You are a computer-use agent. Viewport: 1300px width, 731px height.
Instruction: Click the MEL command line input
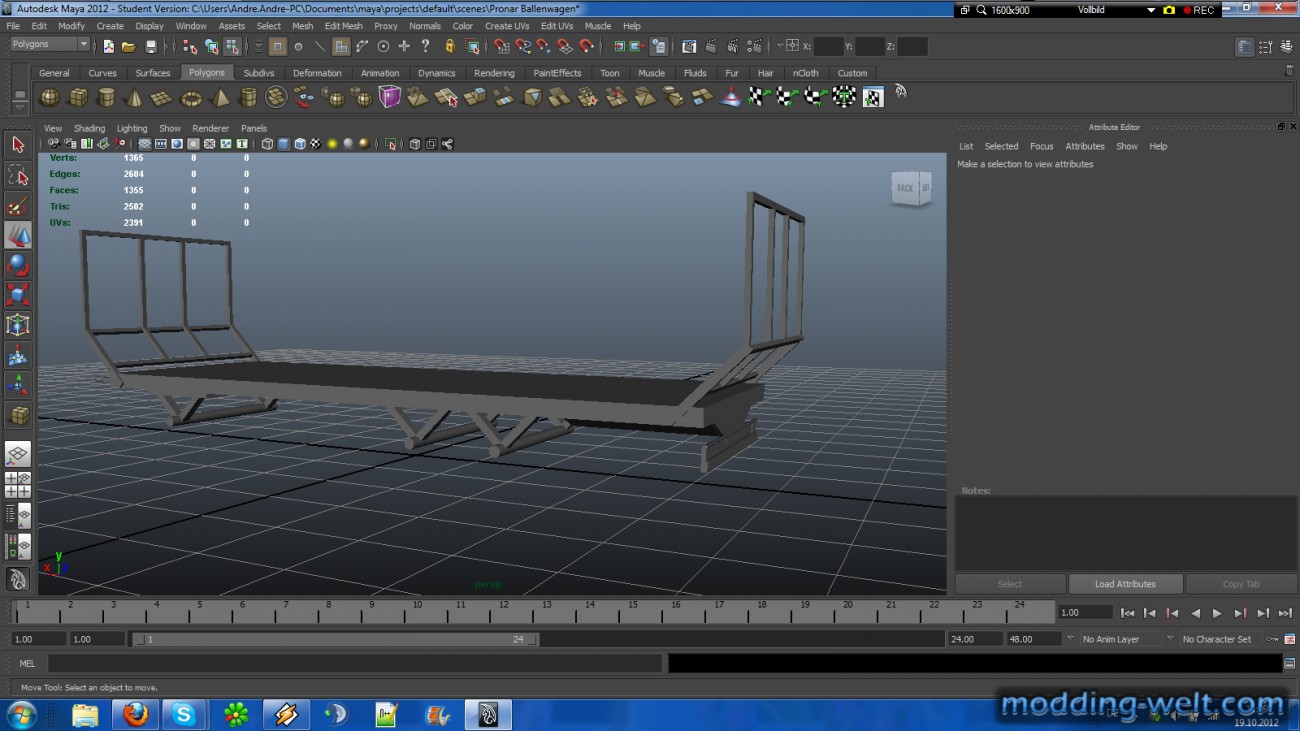[x=354, y=663]
